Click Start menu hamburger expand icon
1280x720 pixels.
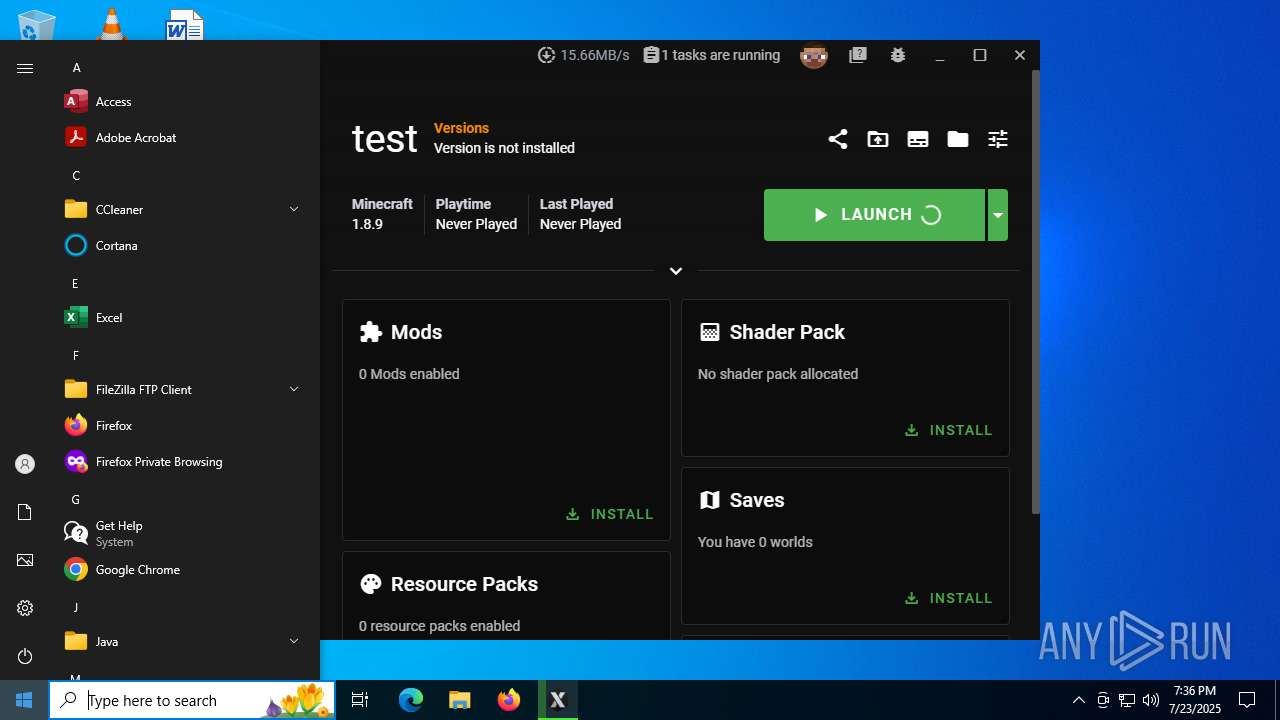(25, 68)
